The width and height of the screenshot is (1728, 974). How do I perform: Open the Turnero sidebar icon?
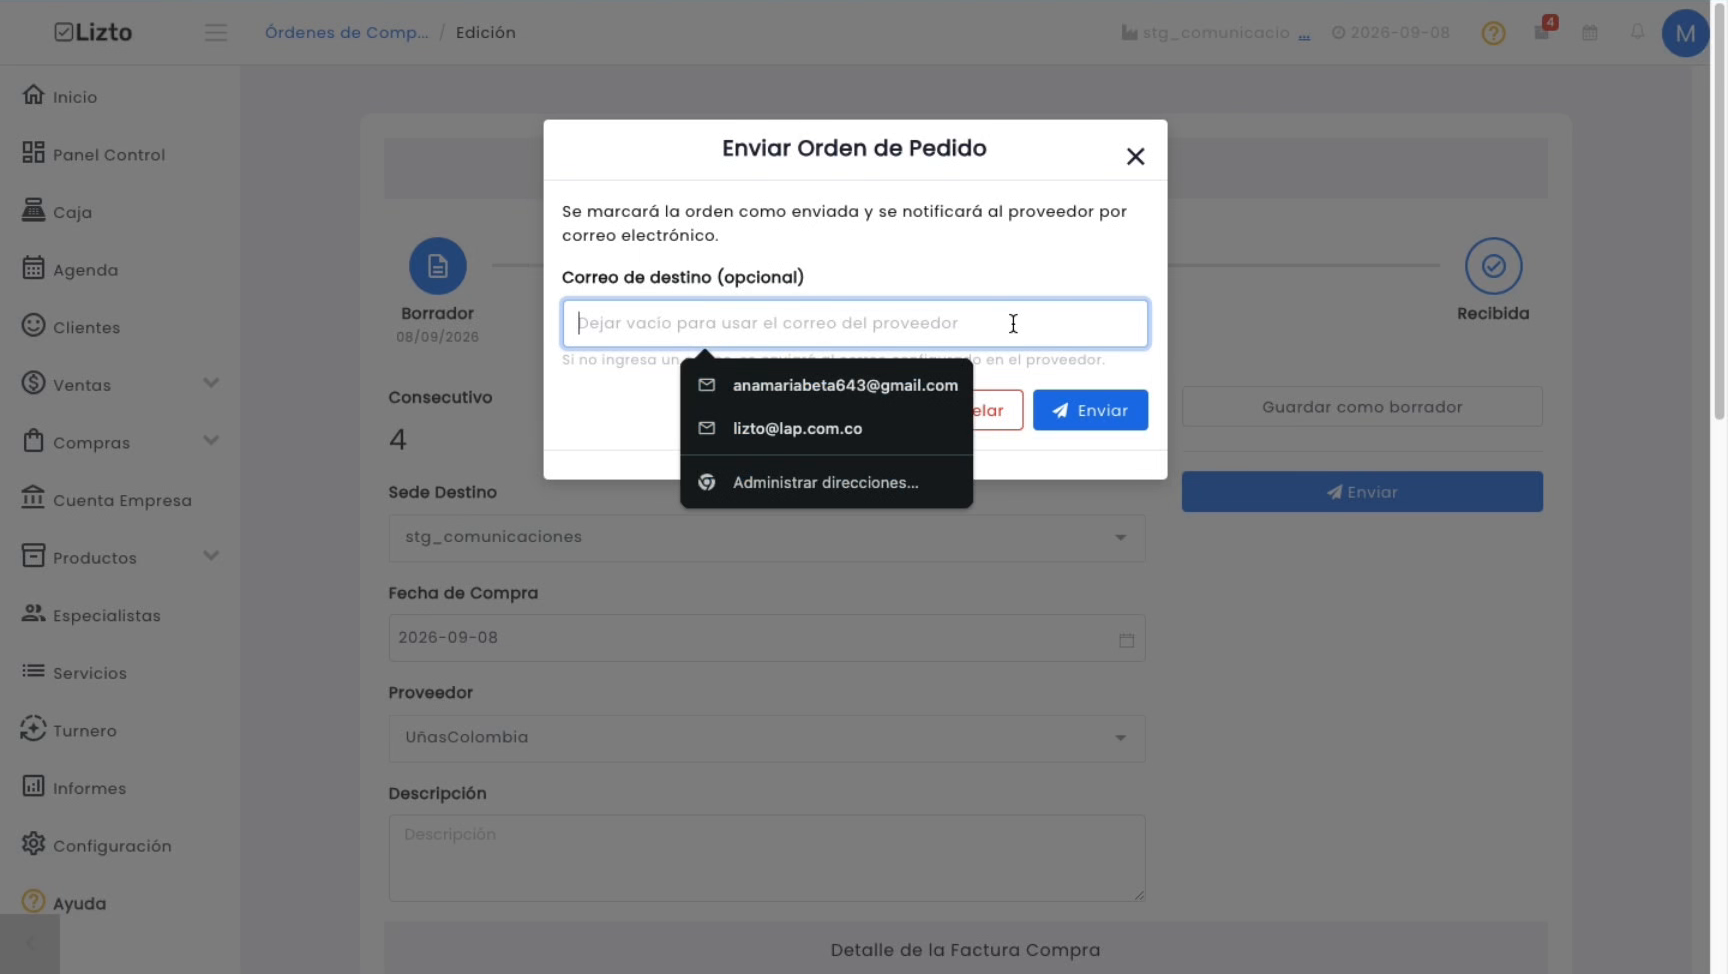[x=33, y=729]
